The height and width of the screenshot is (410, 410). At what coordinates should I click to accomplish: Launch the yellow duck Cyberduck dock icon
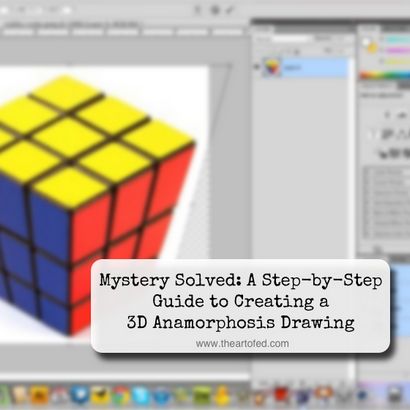[x=222, y=395]
